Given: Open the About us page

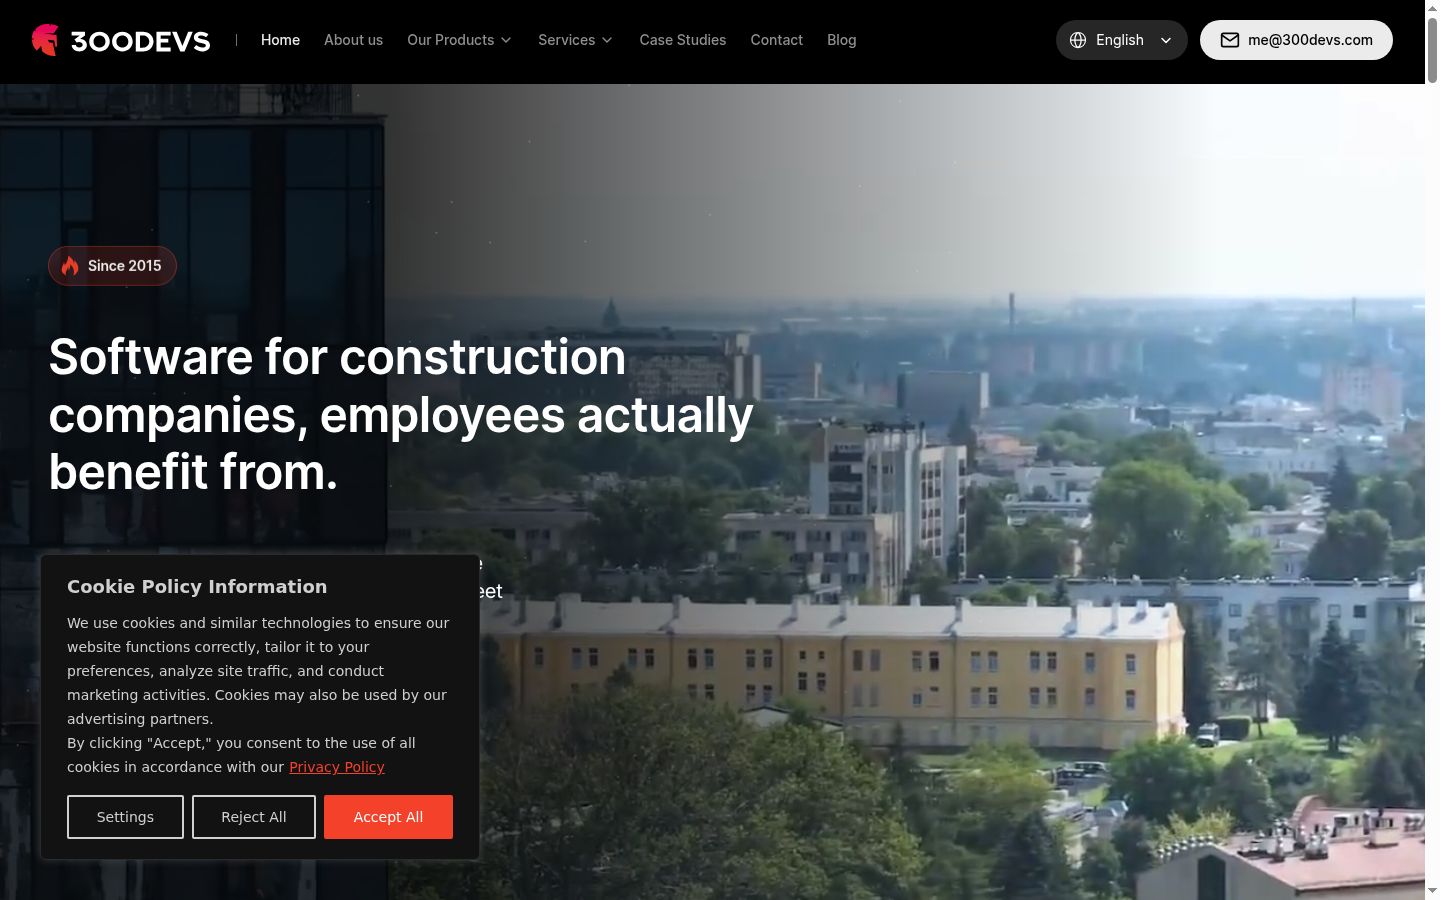Looking at the screenshot, I should tap(353, 40).
